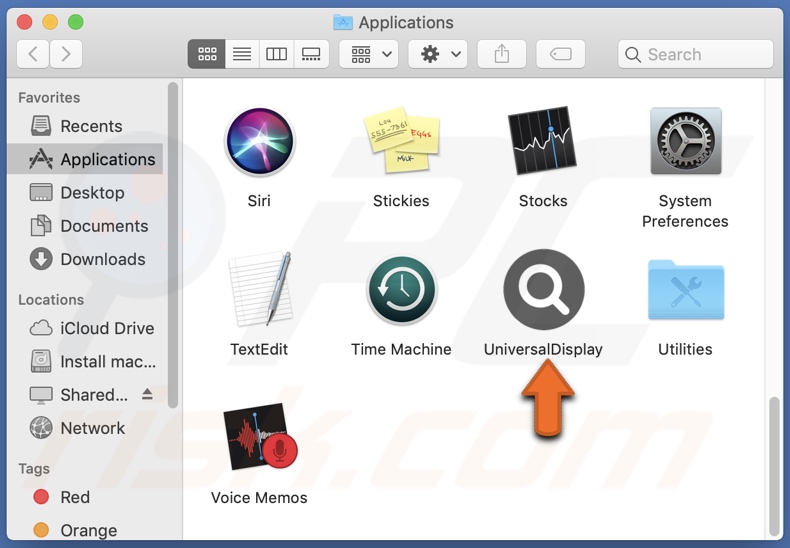Click the Documents sidebar icon
The image size is (790, 548).
point(41,226)
